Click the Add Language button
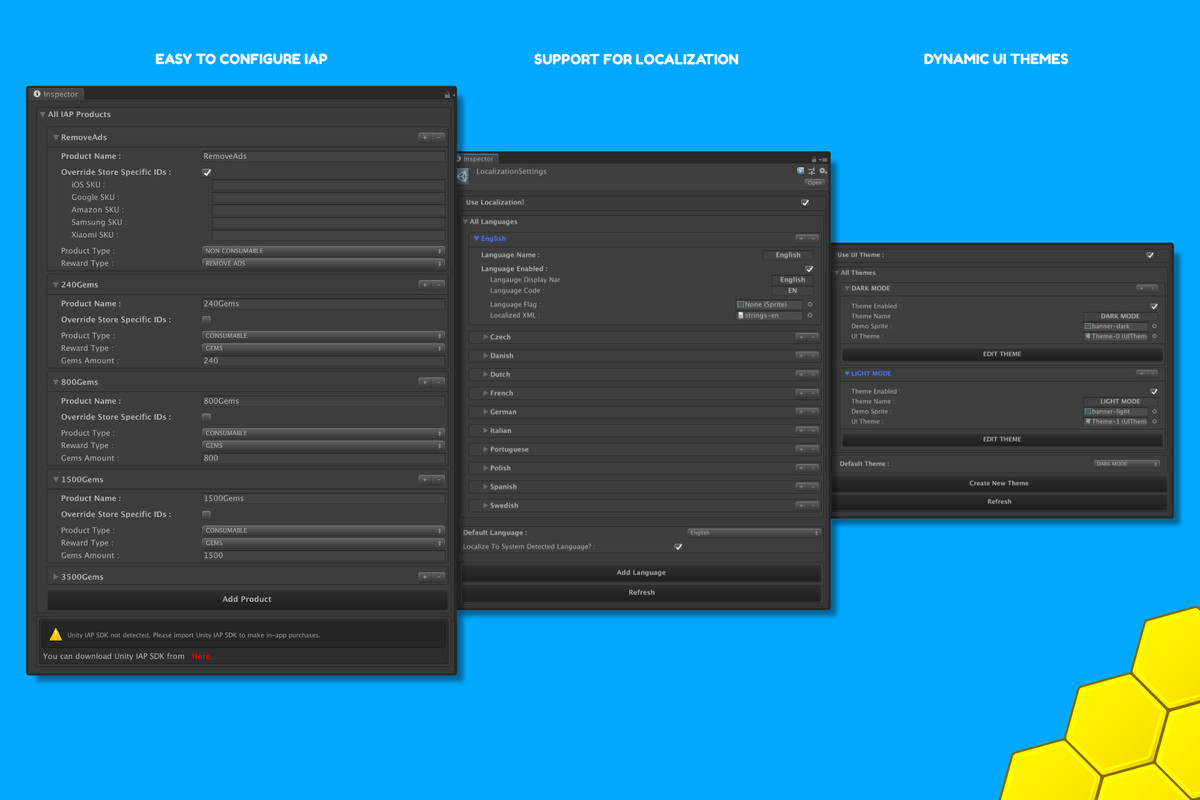 [x=641, y=572]
